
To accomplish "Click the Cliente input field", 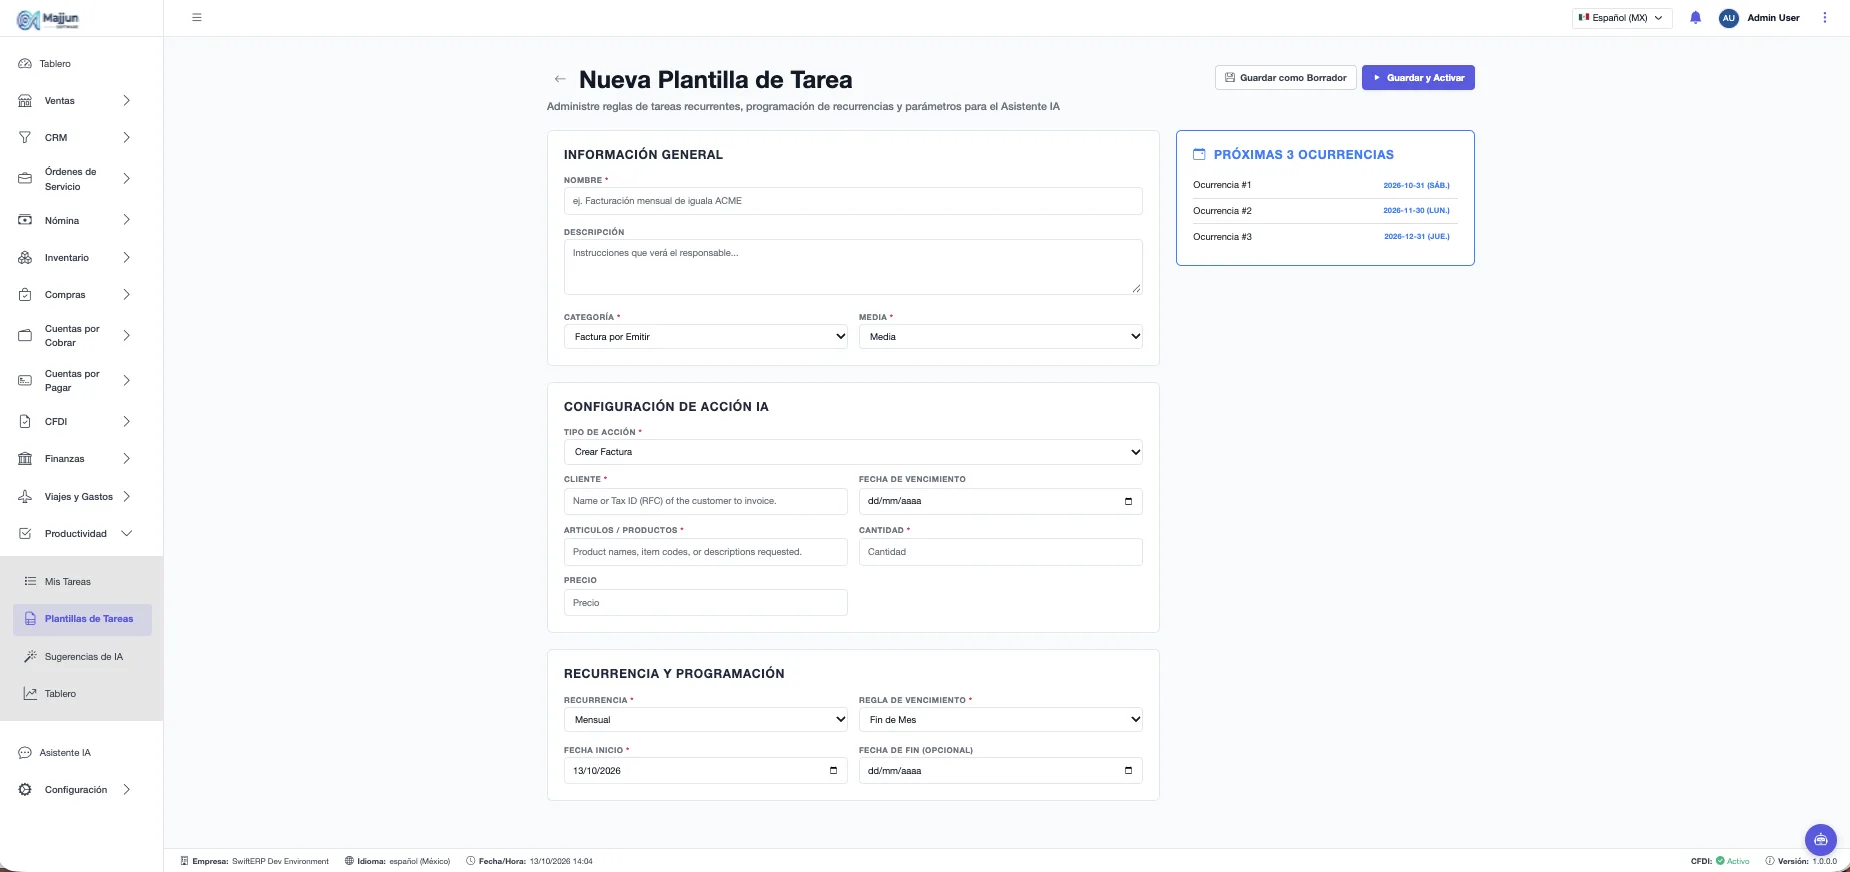I will [706, 501].
